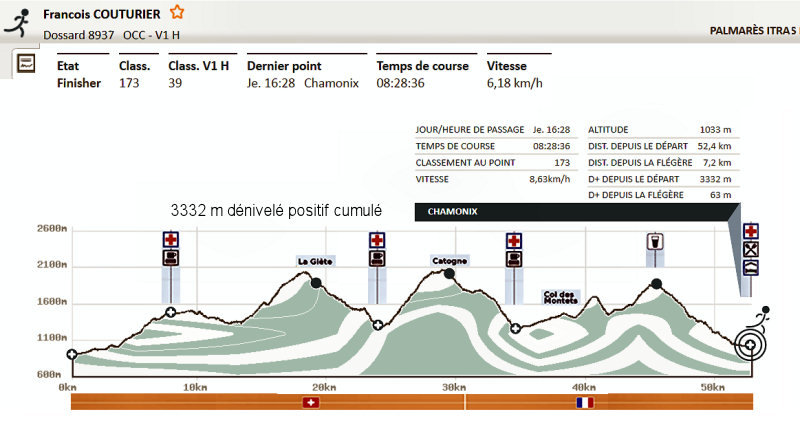This screenshot has width=800, height=447.
Task: Click the ALTITUDE 1033 m value
Action: 715,130
